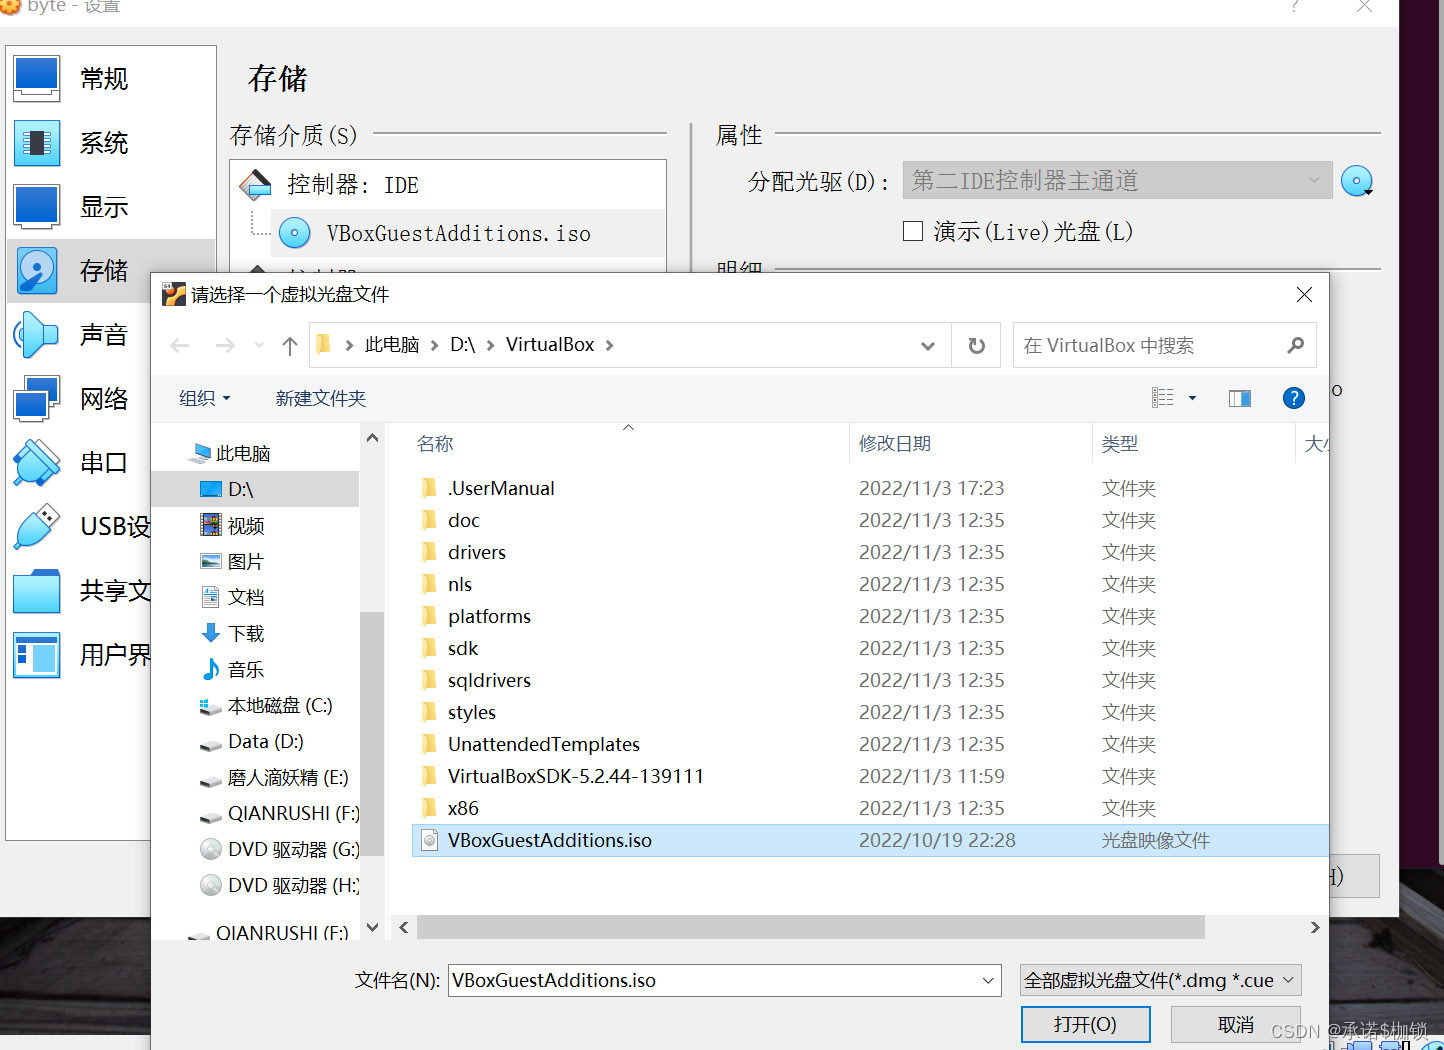Viewport: 1444px width, 1050px height.
Task: Open 本地磁盘 (C:) in navigation pane
Action: point(279,705)
